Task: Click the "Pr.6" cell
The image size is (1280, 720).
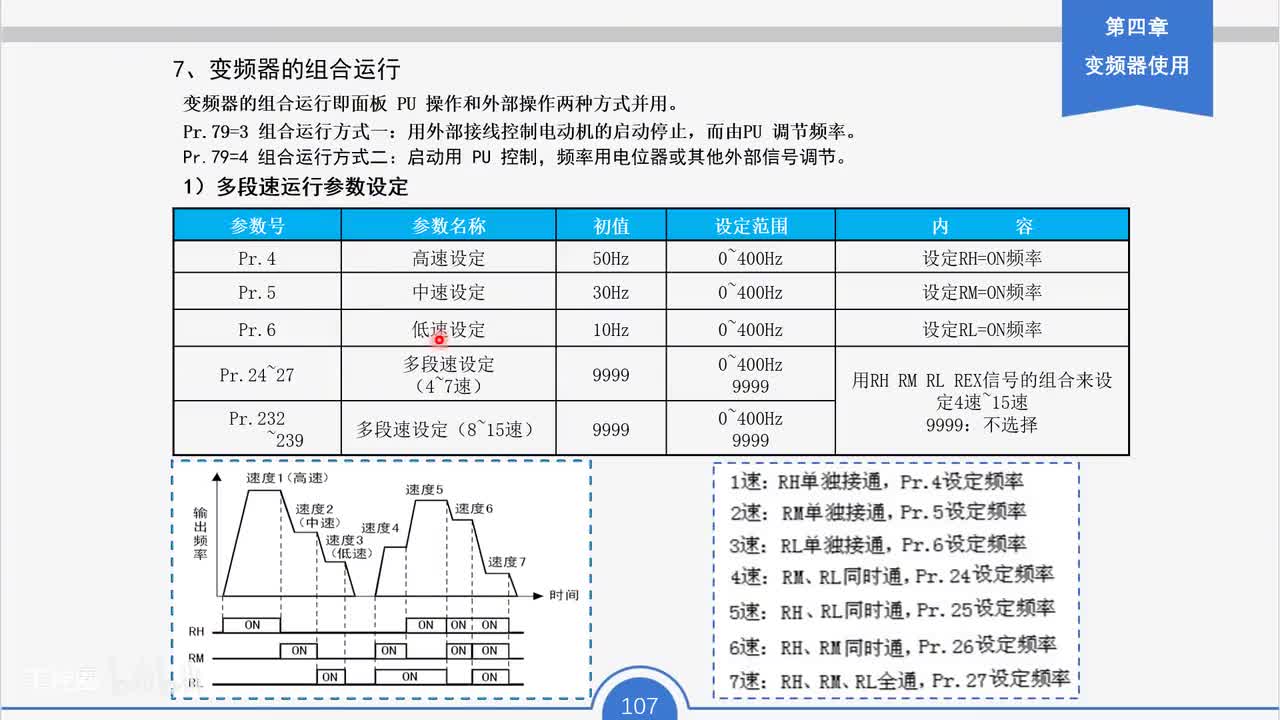Action: (x=257, y=329)
